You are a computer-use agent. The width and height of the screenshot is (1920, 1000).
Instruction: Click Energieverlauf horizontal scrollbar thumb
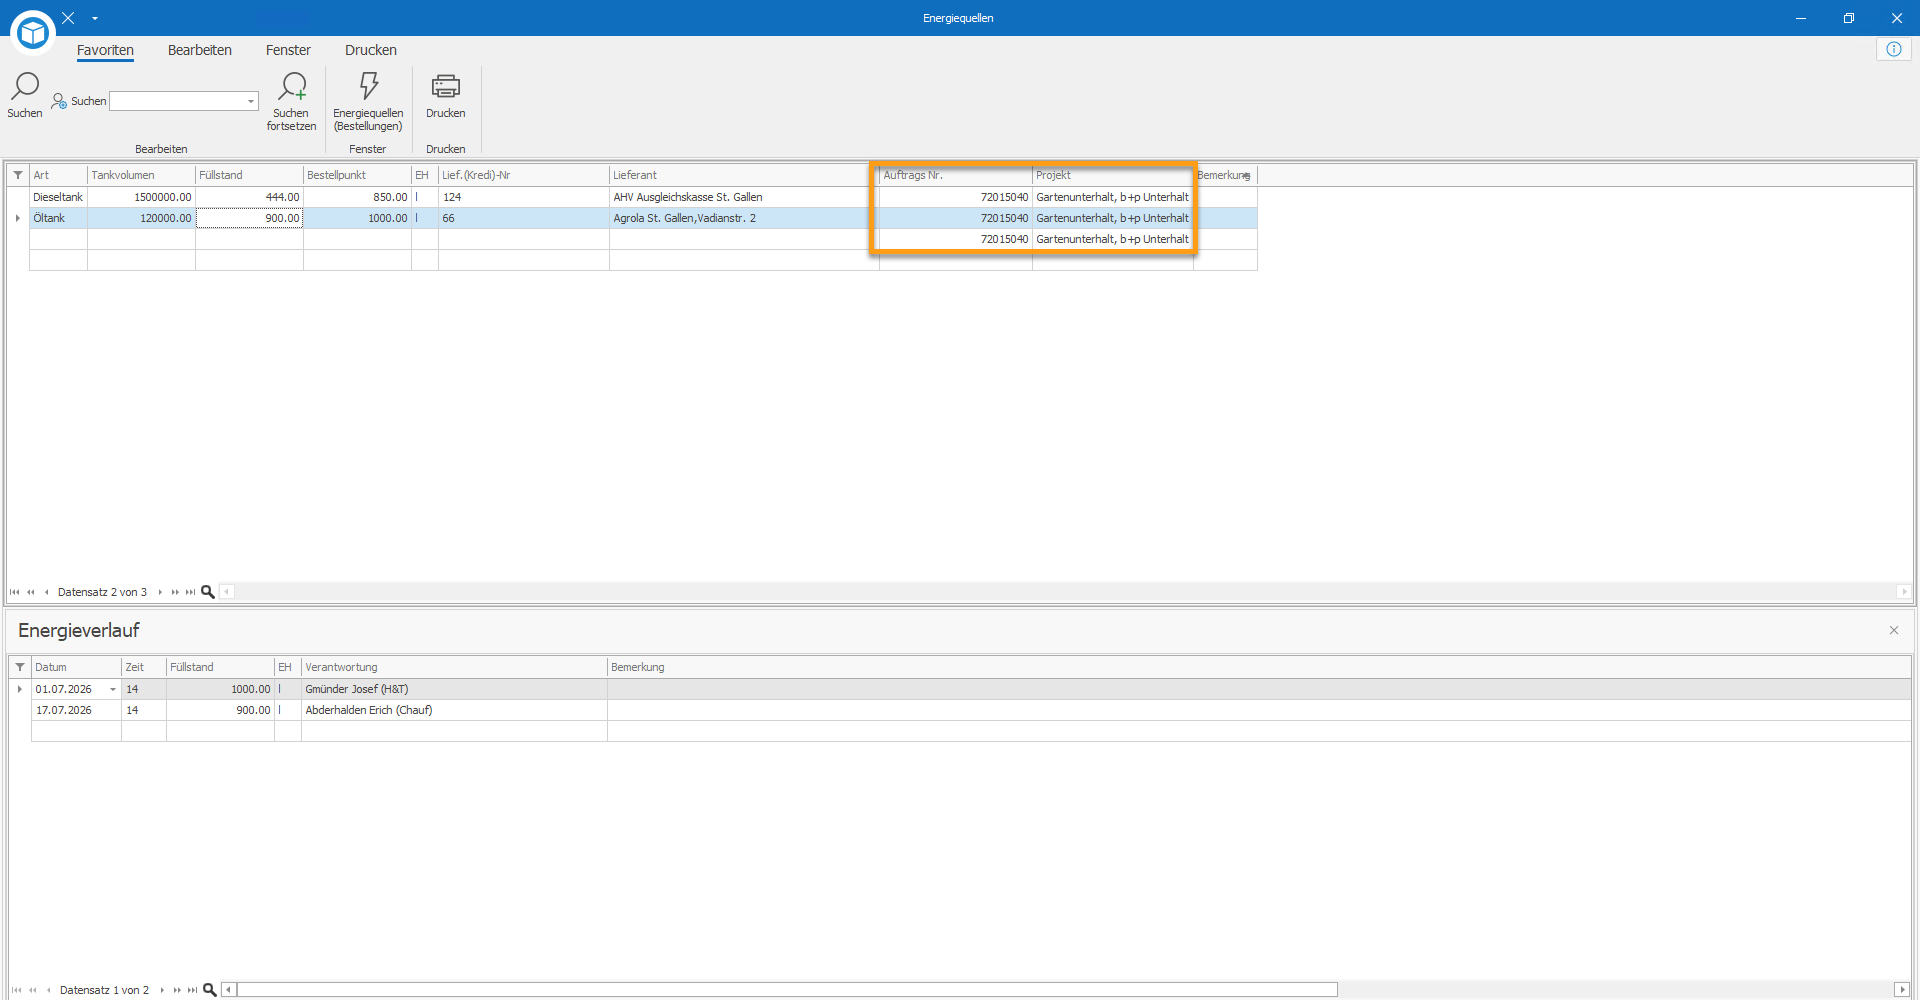tap(787, 990)
